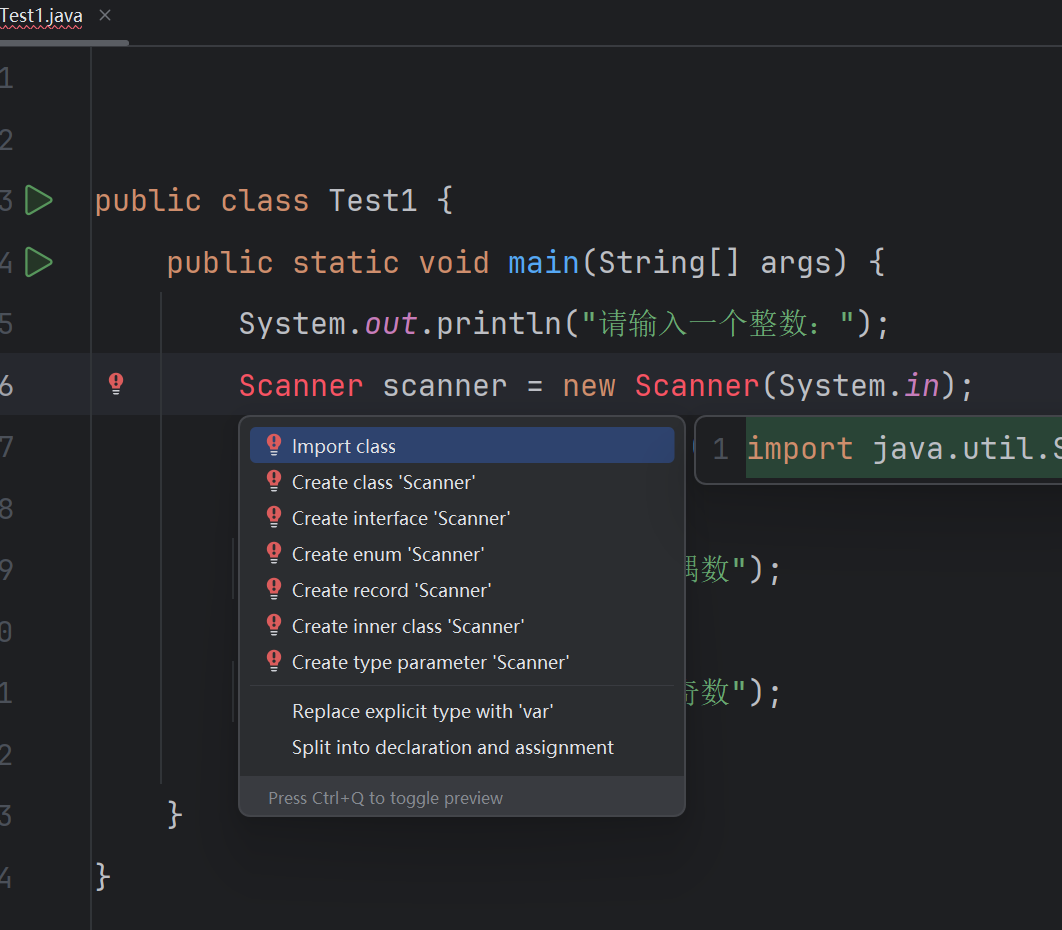Screen dimensions: 1062x930
Task: Choose Create record 'Scanner' option
Action: click(x=462, y=590)
